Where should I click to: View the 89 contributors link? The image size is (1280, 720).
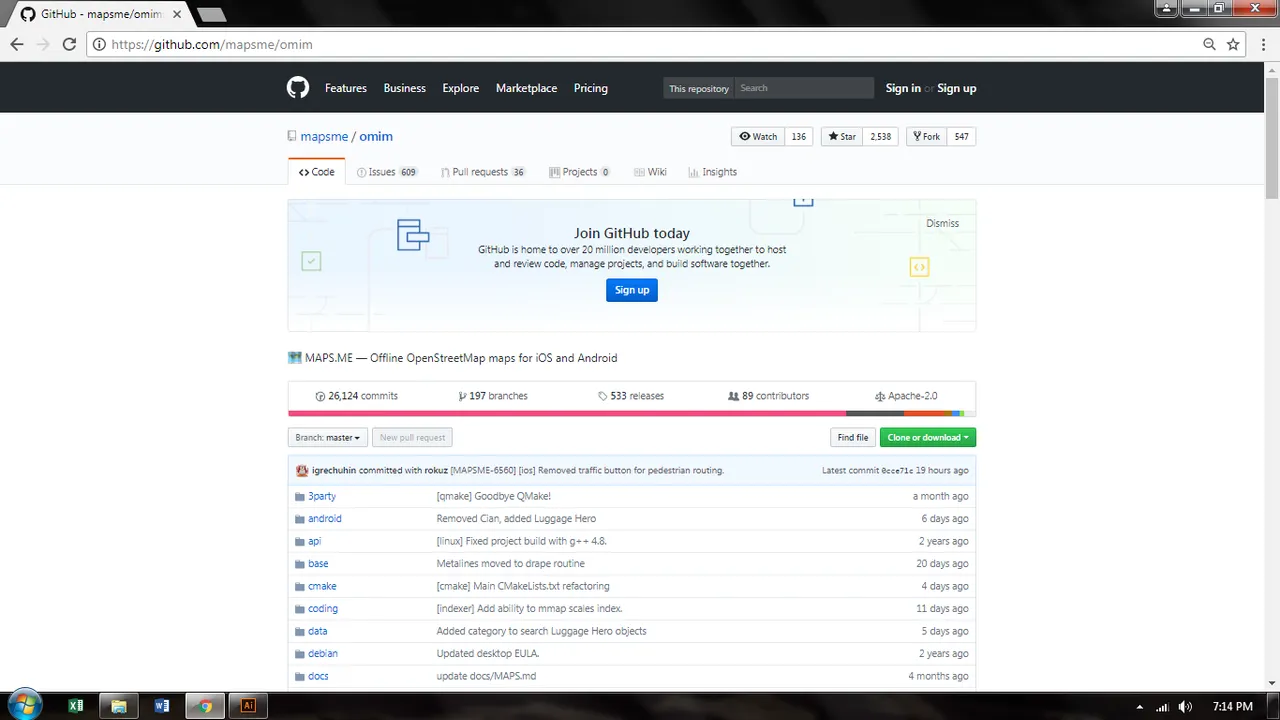click(x=769, y=396)
